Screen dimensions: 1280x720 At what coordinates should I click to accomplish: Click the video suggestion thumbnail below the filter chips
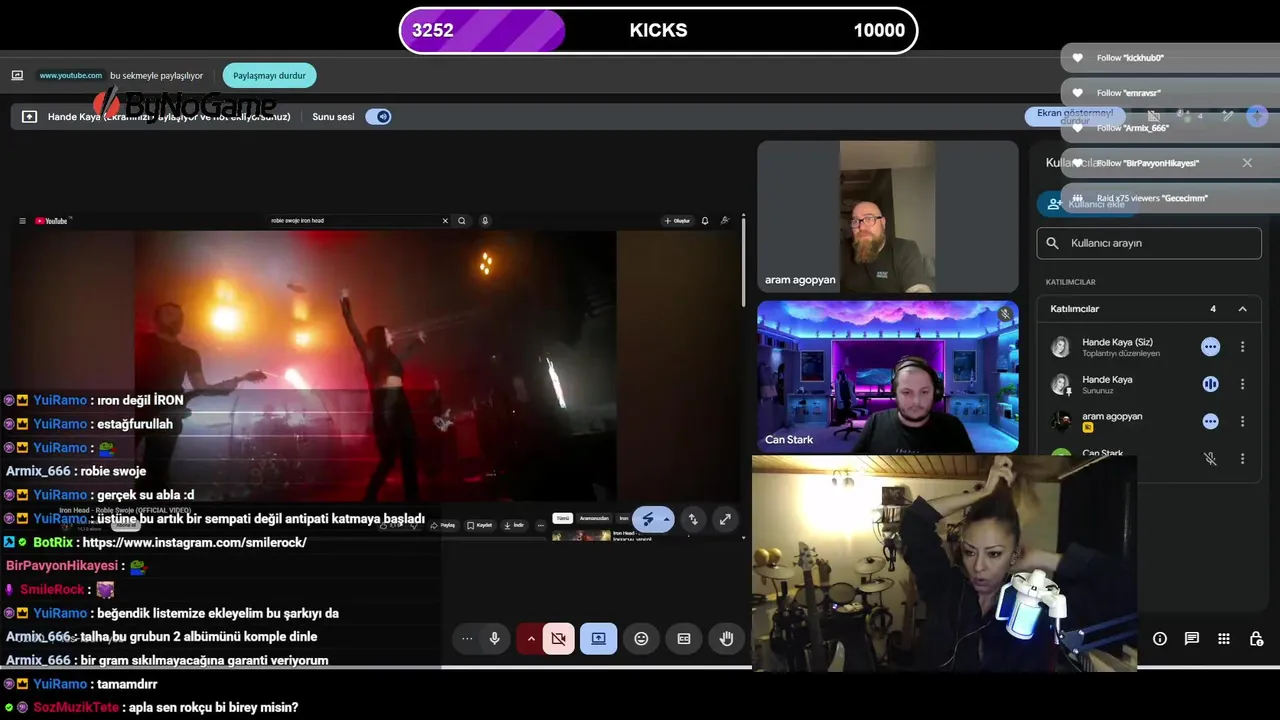(x=581, y=536)
